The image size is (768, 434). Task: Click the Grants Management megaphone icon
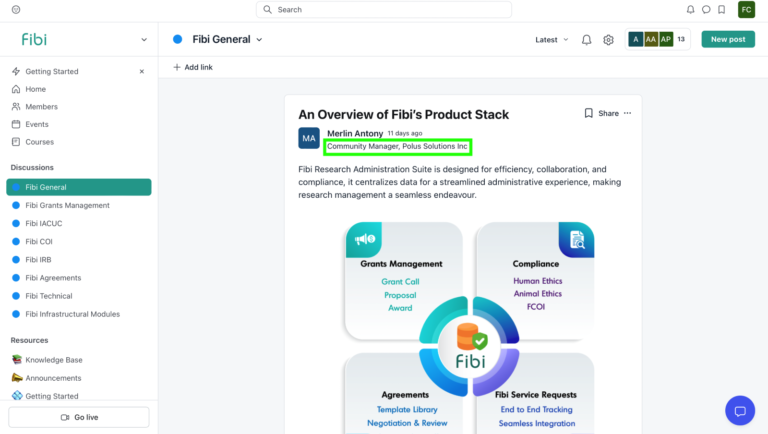pyautogui.click(x=364, y=239)
